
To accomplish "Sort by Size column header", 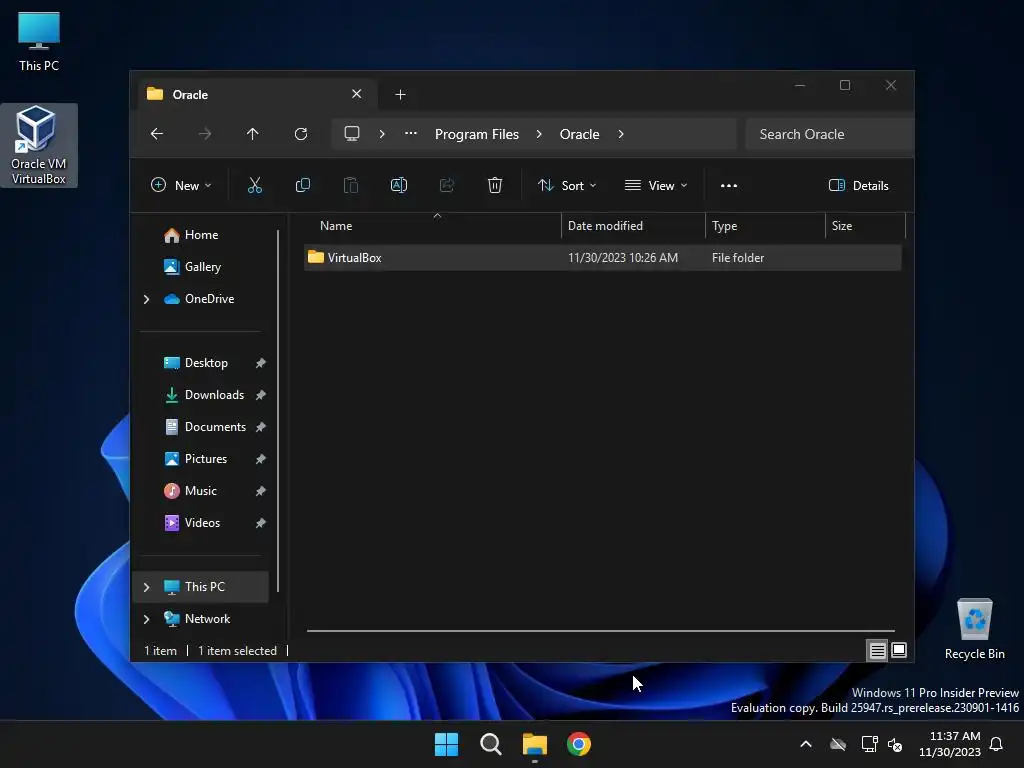I will click(866, 226).
